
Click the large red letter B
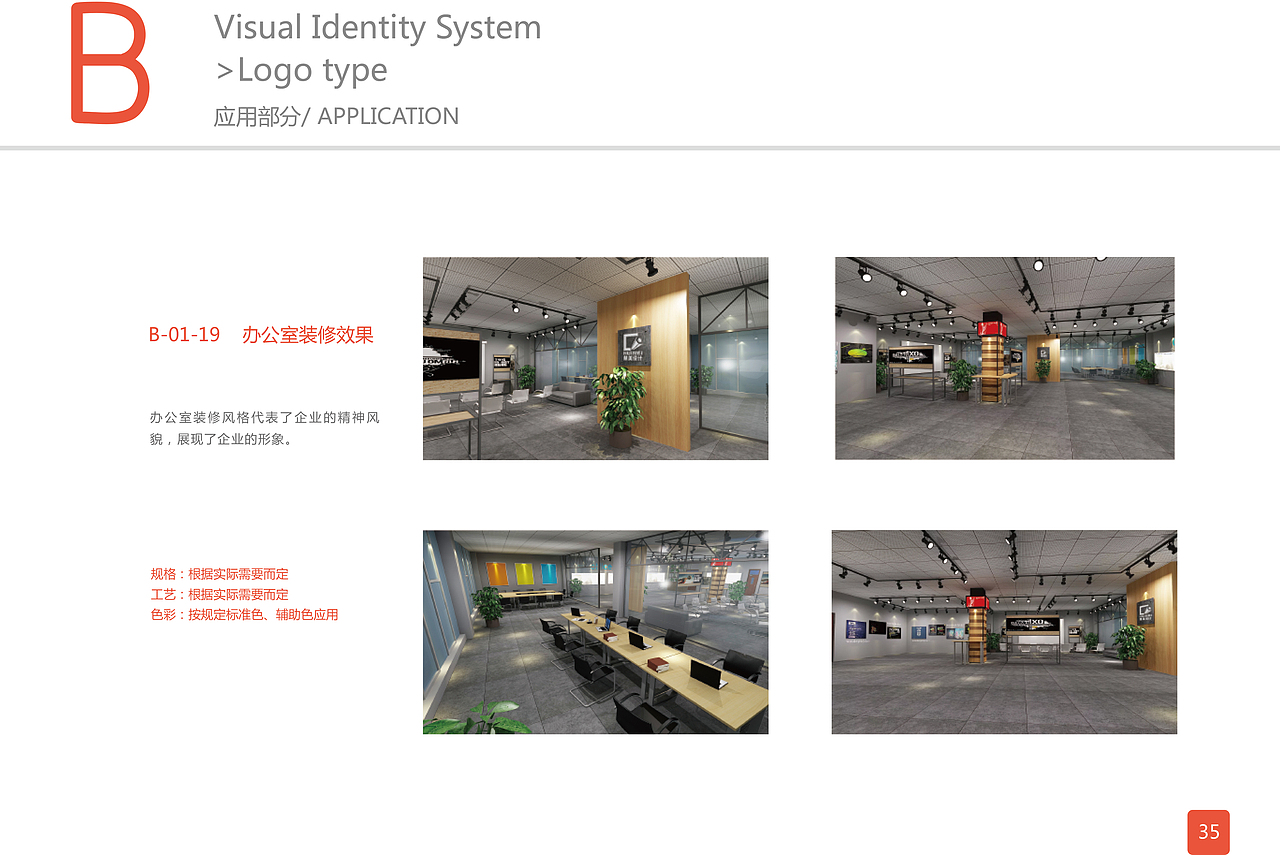110,63
